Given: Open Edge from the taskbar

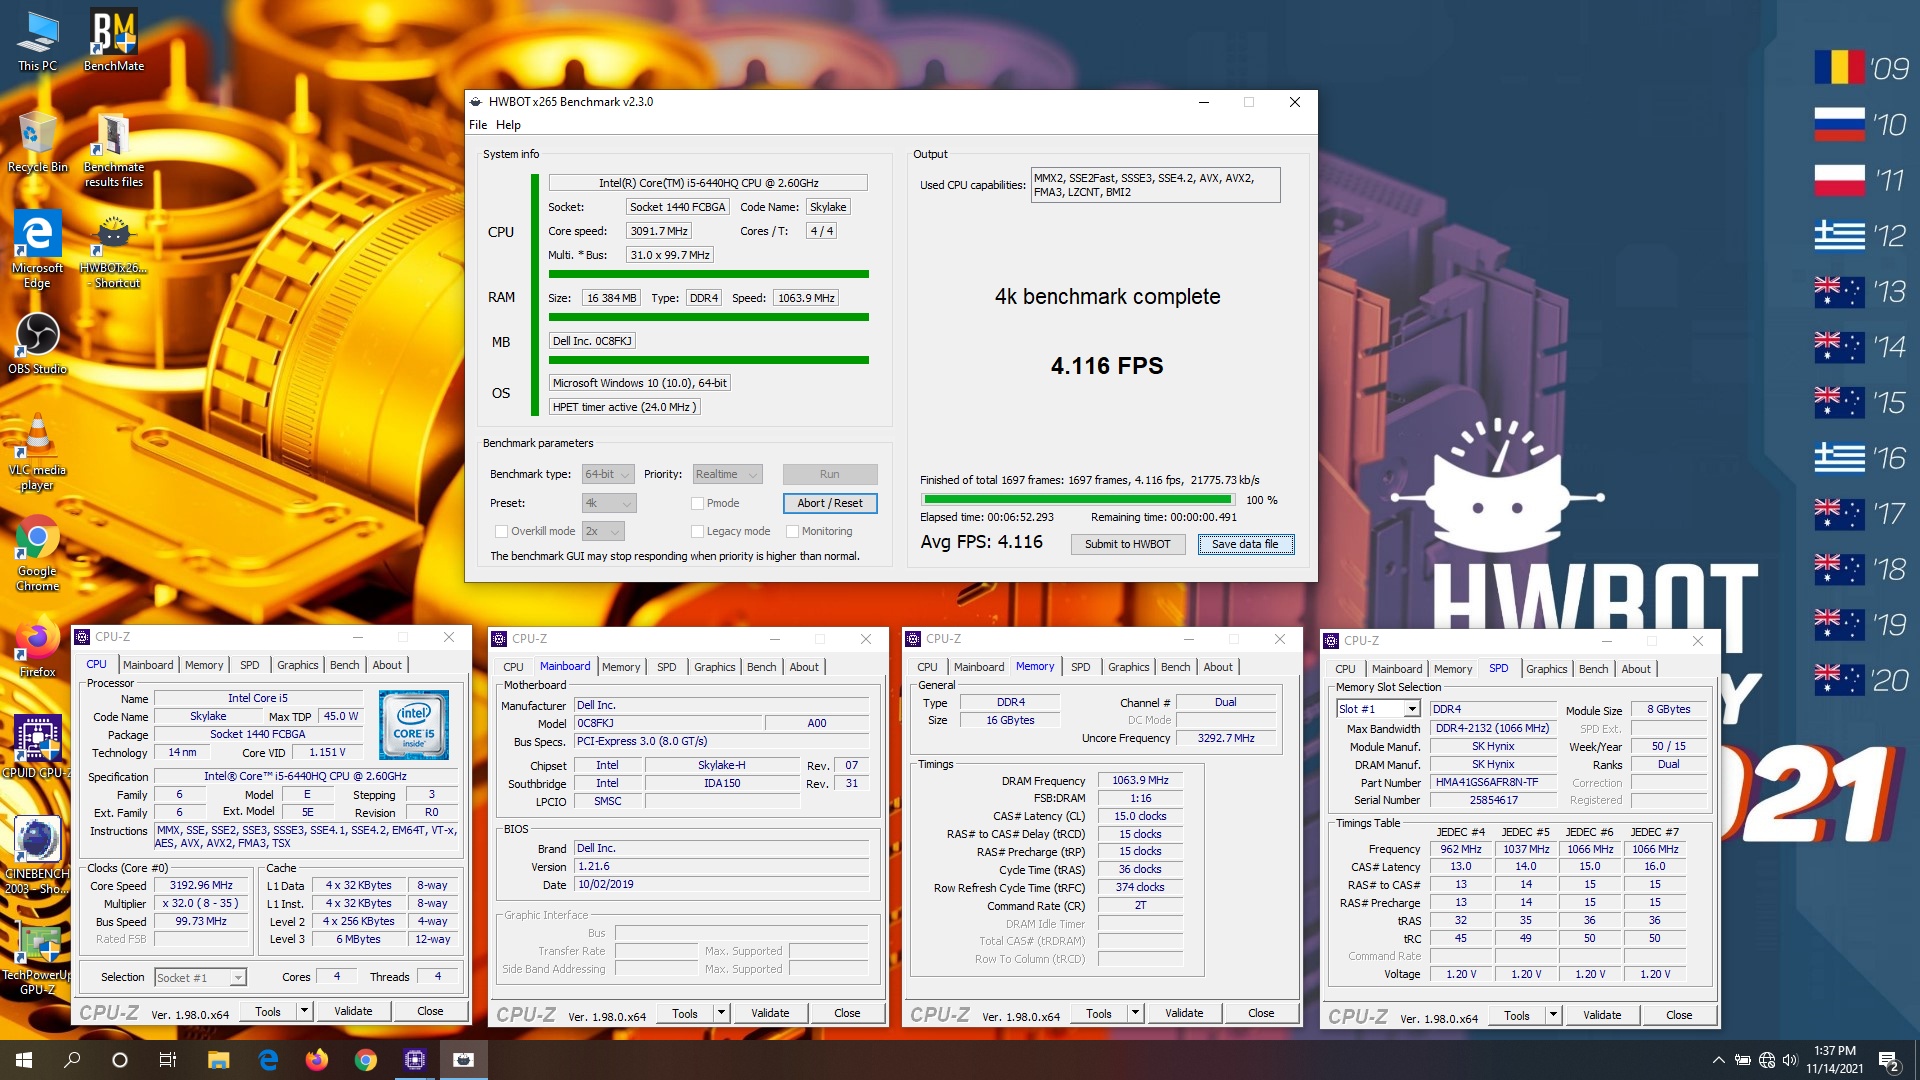Looking at the screenshot, I should 268,1060.
